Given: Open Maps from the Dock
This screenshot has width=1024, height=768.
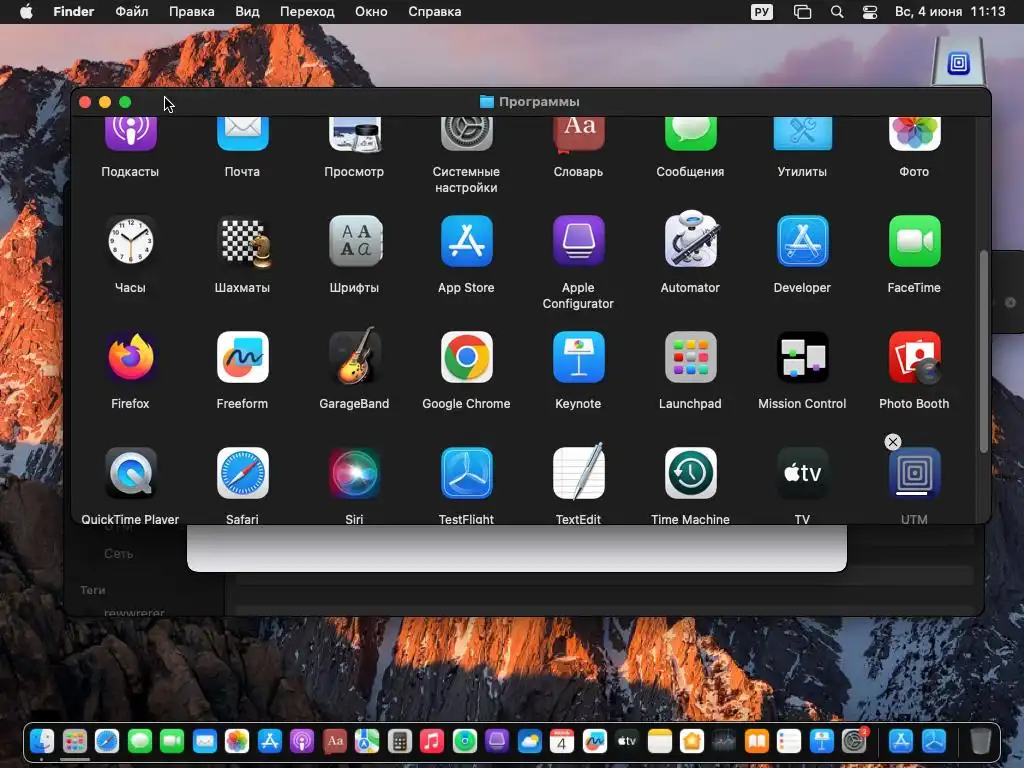Looking at the screenshot, I should tap(367, 741).
